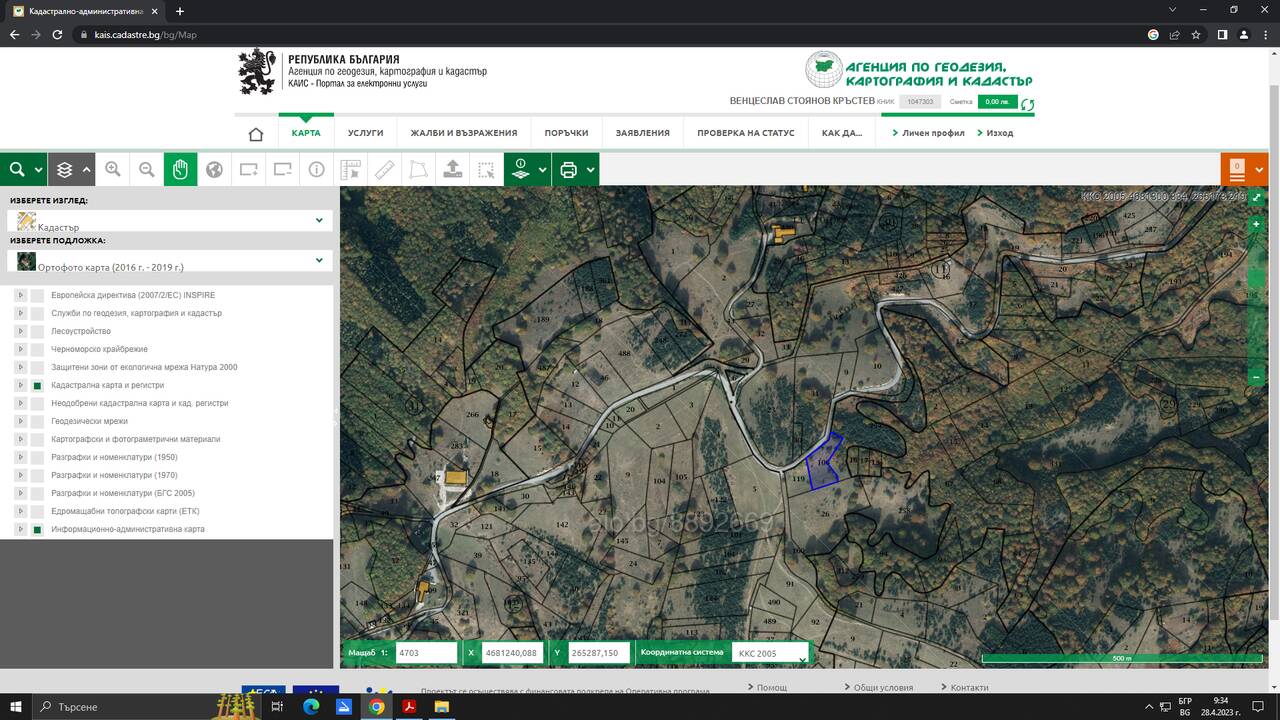Image resolution: width=1280 pixels, height=720 pixels.
Task: Toggle Натура 2000 защитени зони checkbox
Action: [x=37, y=368]
